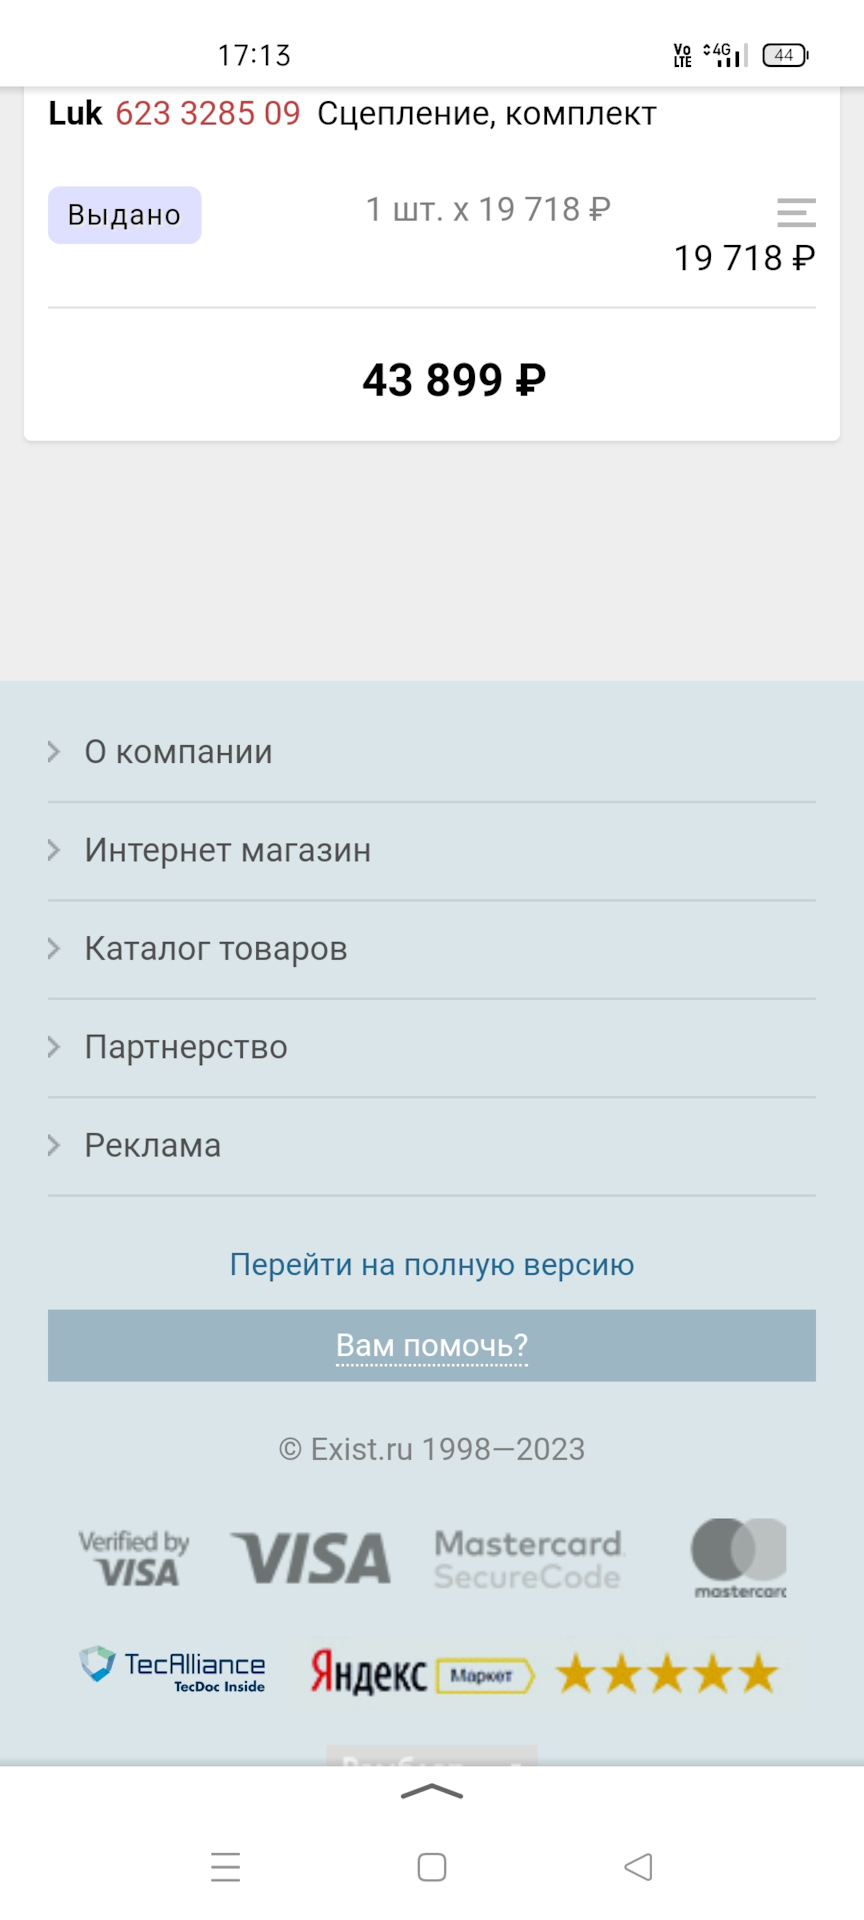Open the part number 623 3285 09 link
Viewport: 864px width, 1920px height.
(x=208, y=114)
